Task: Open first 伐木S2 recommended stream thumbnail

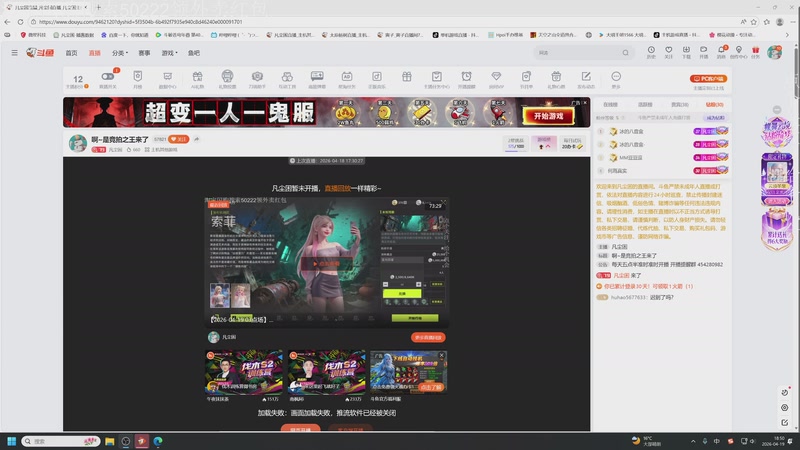Action: [x=244, y=372]
